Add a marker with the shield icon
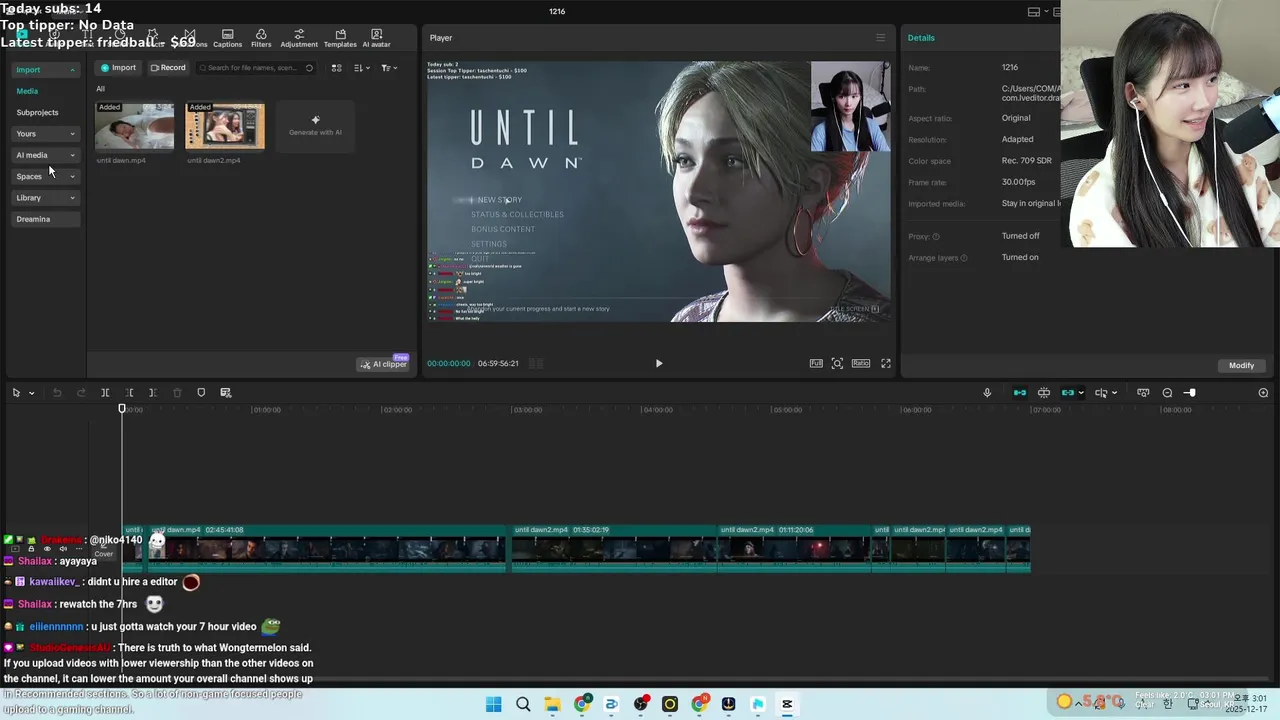Screen dimensions: 1280x720 coord(201,393)
